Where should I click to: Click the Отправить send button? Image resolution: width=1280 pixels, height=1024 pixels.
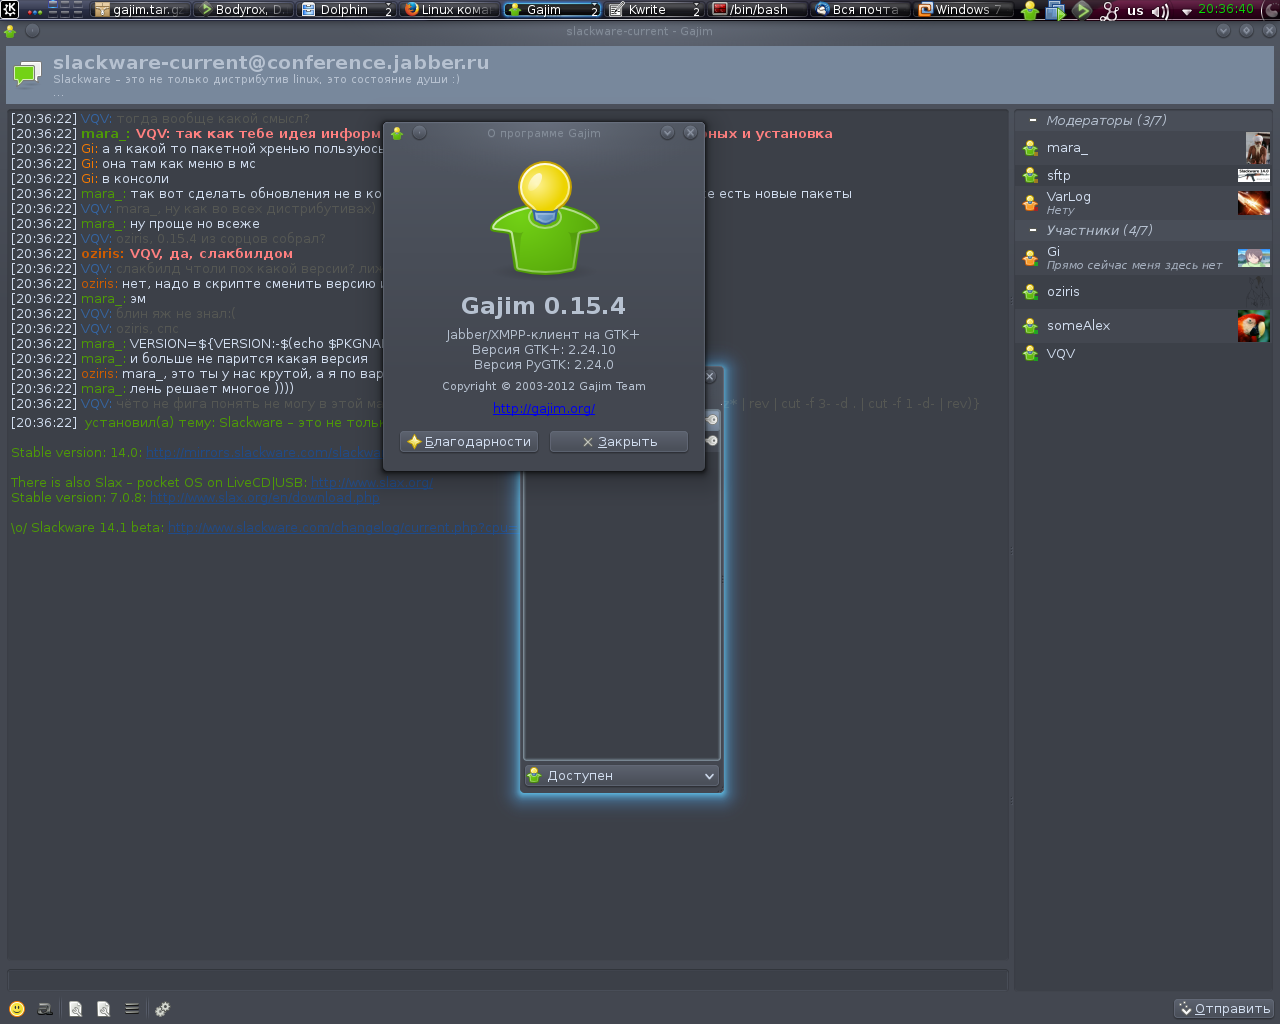(x=1223, y=1008)
